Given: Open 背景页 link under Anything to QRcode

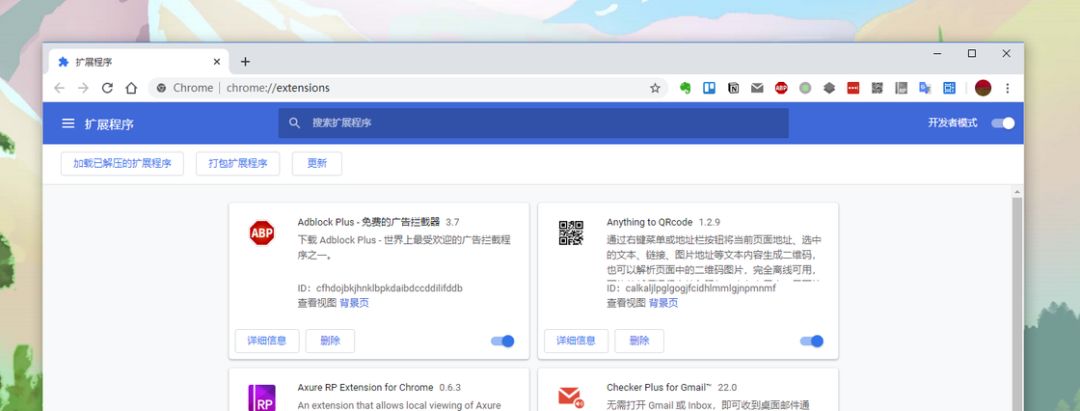Looking at the screenshot, I should point(663,303).
